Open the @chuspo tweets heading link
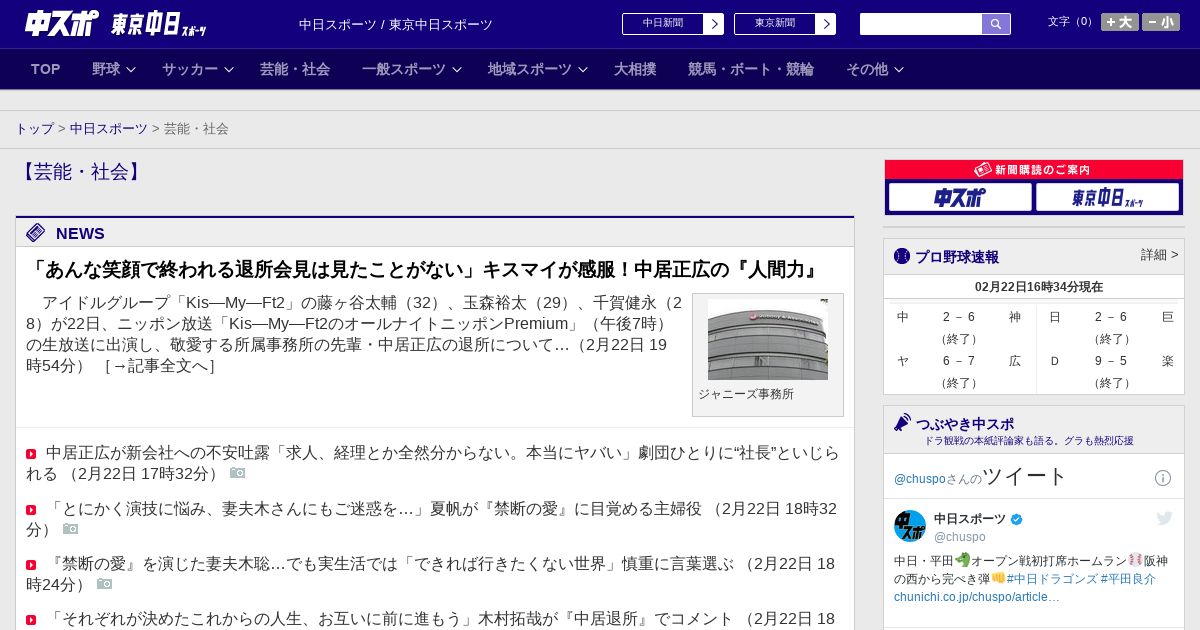The width and height of the screenshot is (1200, 630). 981,476
